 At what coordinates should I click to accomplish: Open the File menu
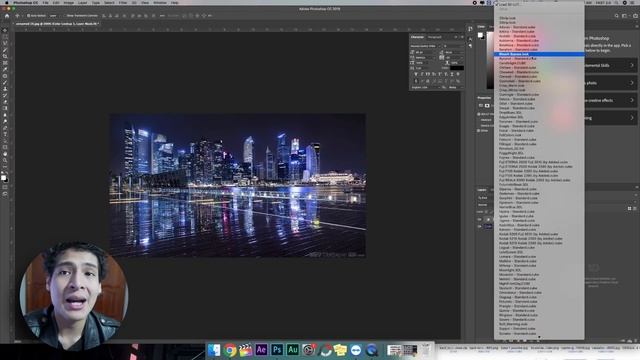pos(45,2)
